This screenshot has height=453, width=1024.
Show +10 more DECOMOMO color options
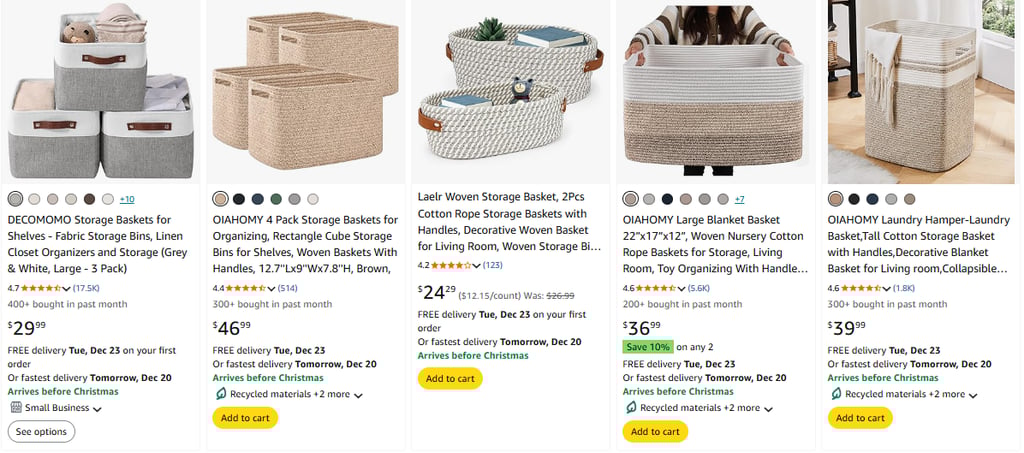127,199
